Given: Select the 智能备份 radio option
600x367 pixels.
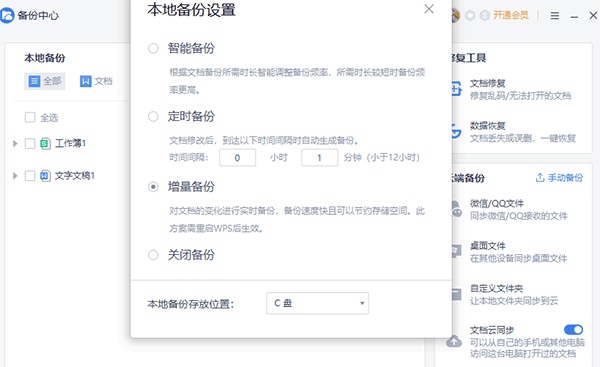Looking at the screenshot, I should tap(153, 49).
